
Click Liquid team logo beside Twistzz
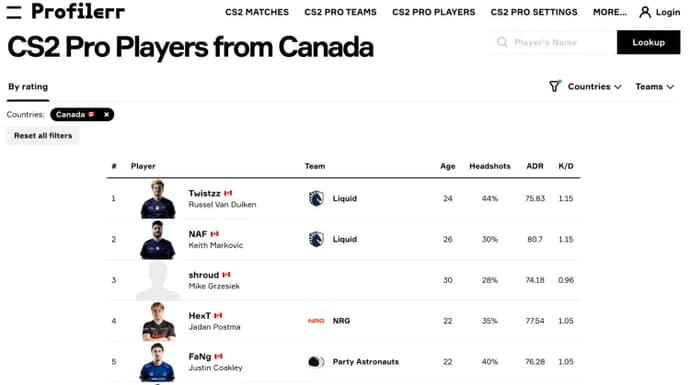point(316,198)
